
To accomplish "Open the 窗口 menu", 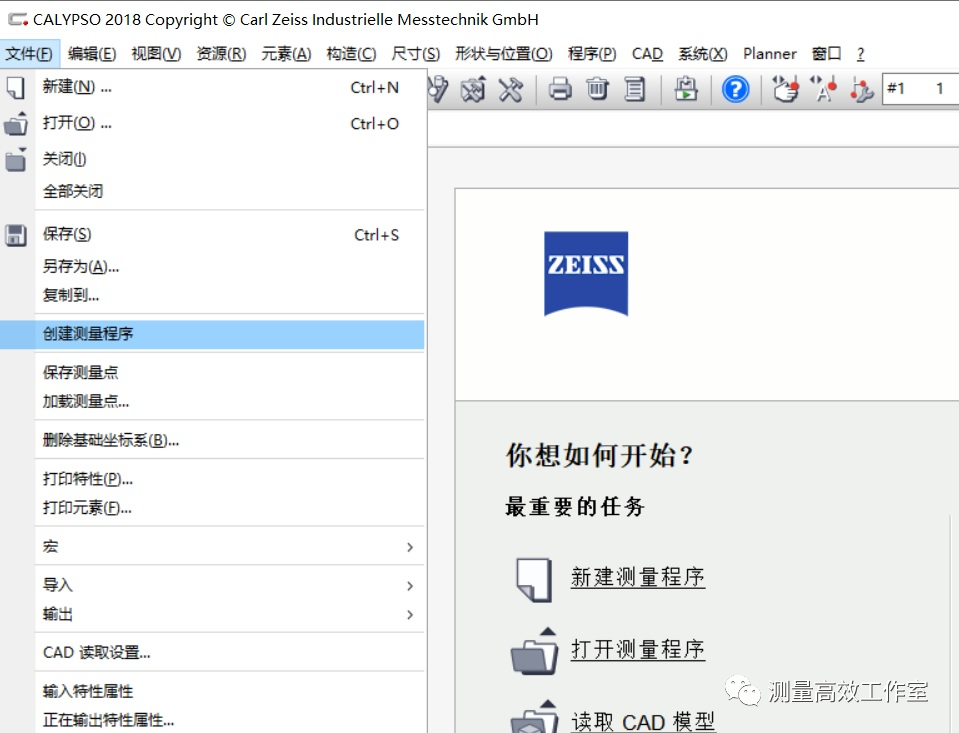I will pyautogui.click(x=826, y=54).
